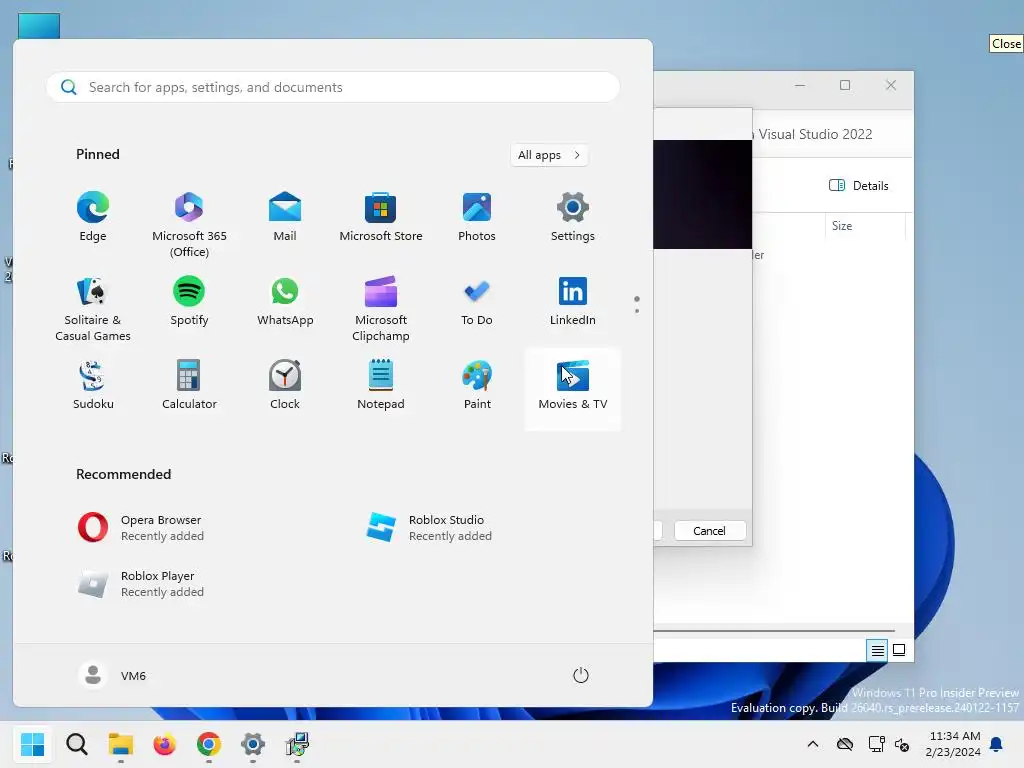This screenshot has width=1024, height=768.
Task: Open Microsoft Store
Action: click(x=381, y=217)
